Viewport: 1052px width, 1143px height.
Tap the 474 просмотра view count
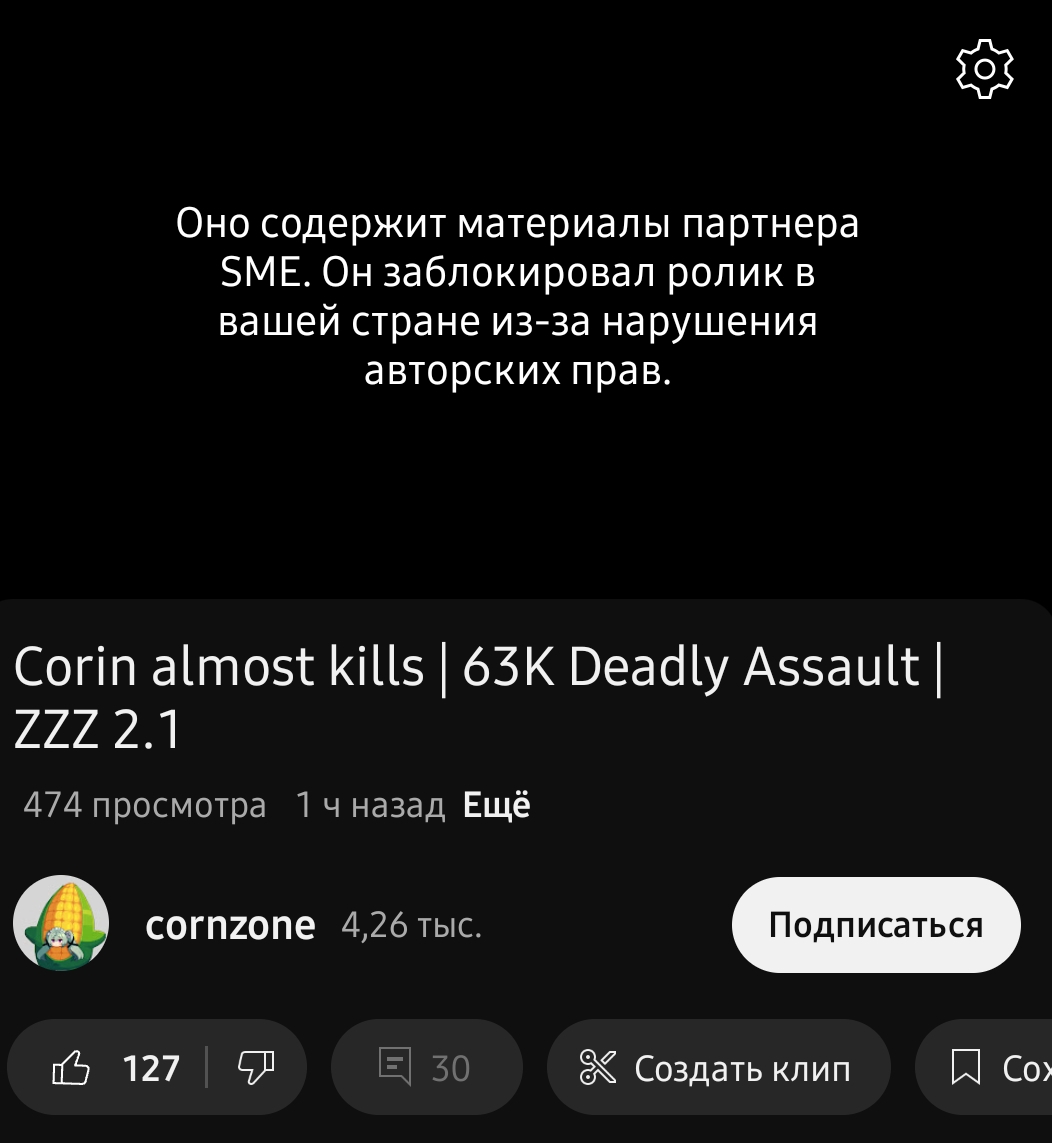point(144,805)
